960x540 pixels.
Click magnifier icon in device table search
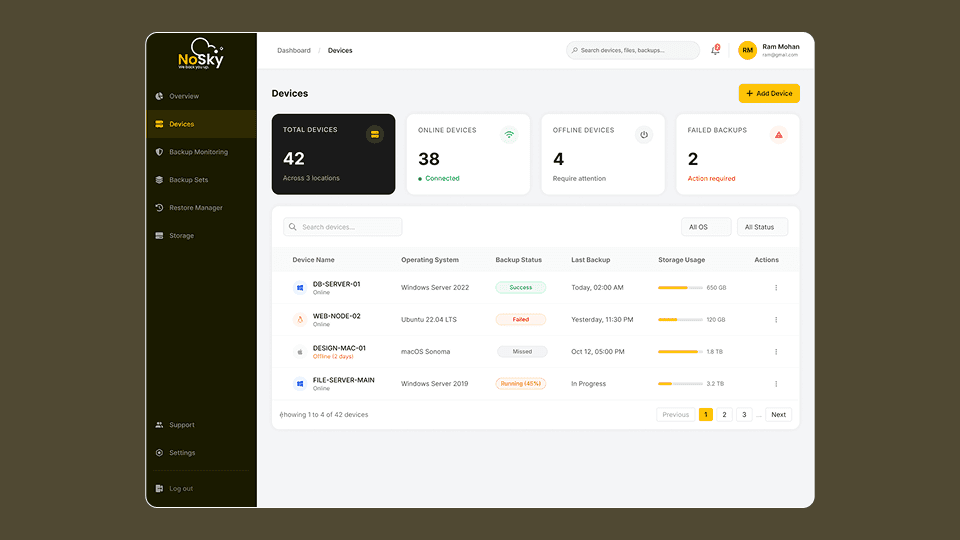293,227
